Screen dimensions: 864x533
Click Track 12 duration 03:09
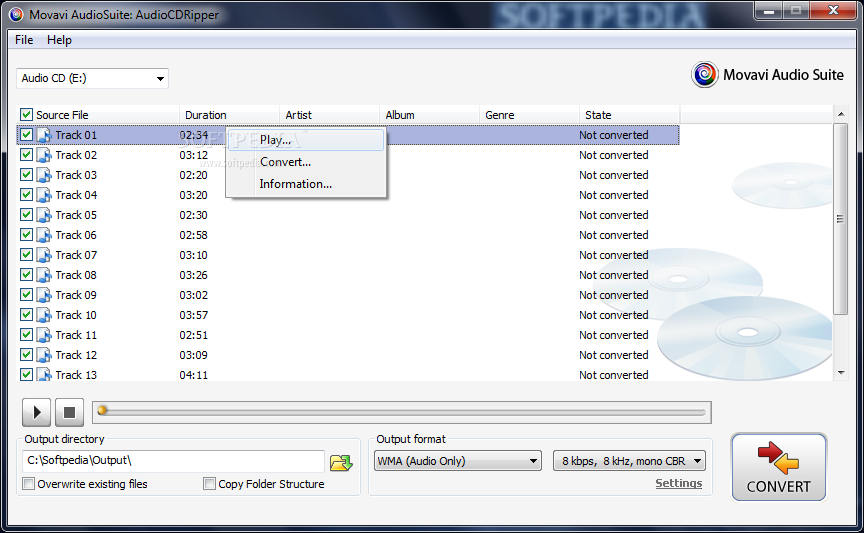click(x=193, y=355)
